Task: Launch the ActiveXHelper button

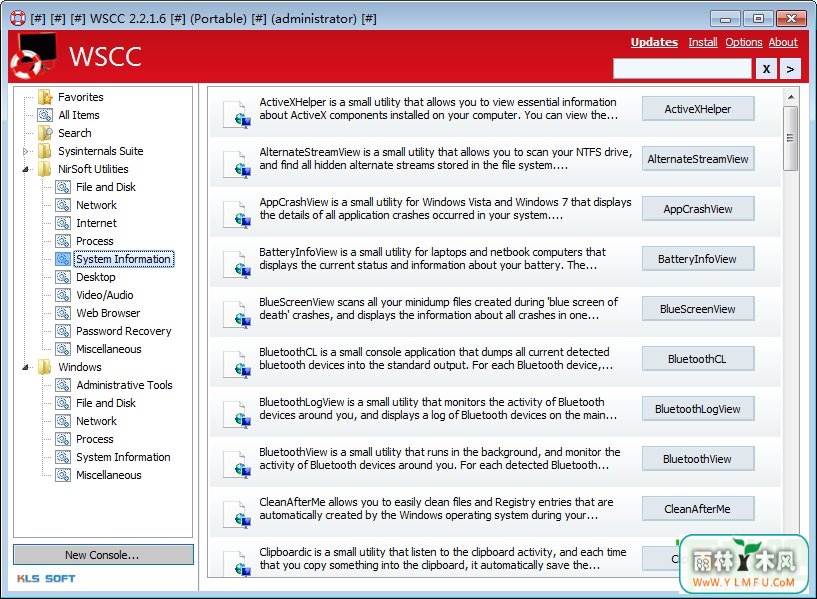Action: click(698, 109)
